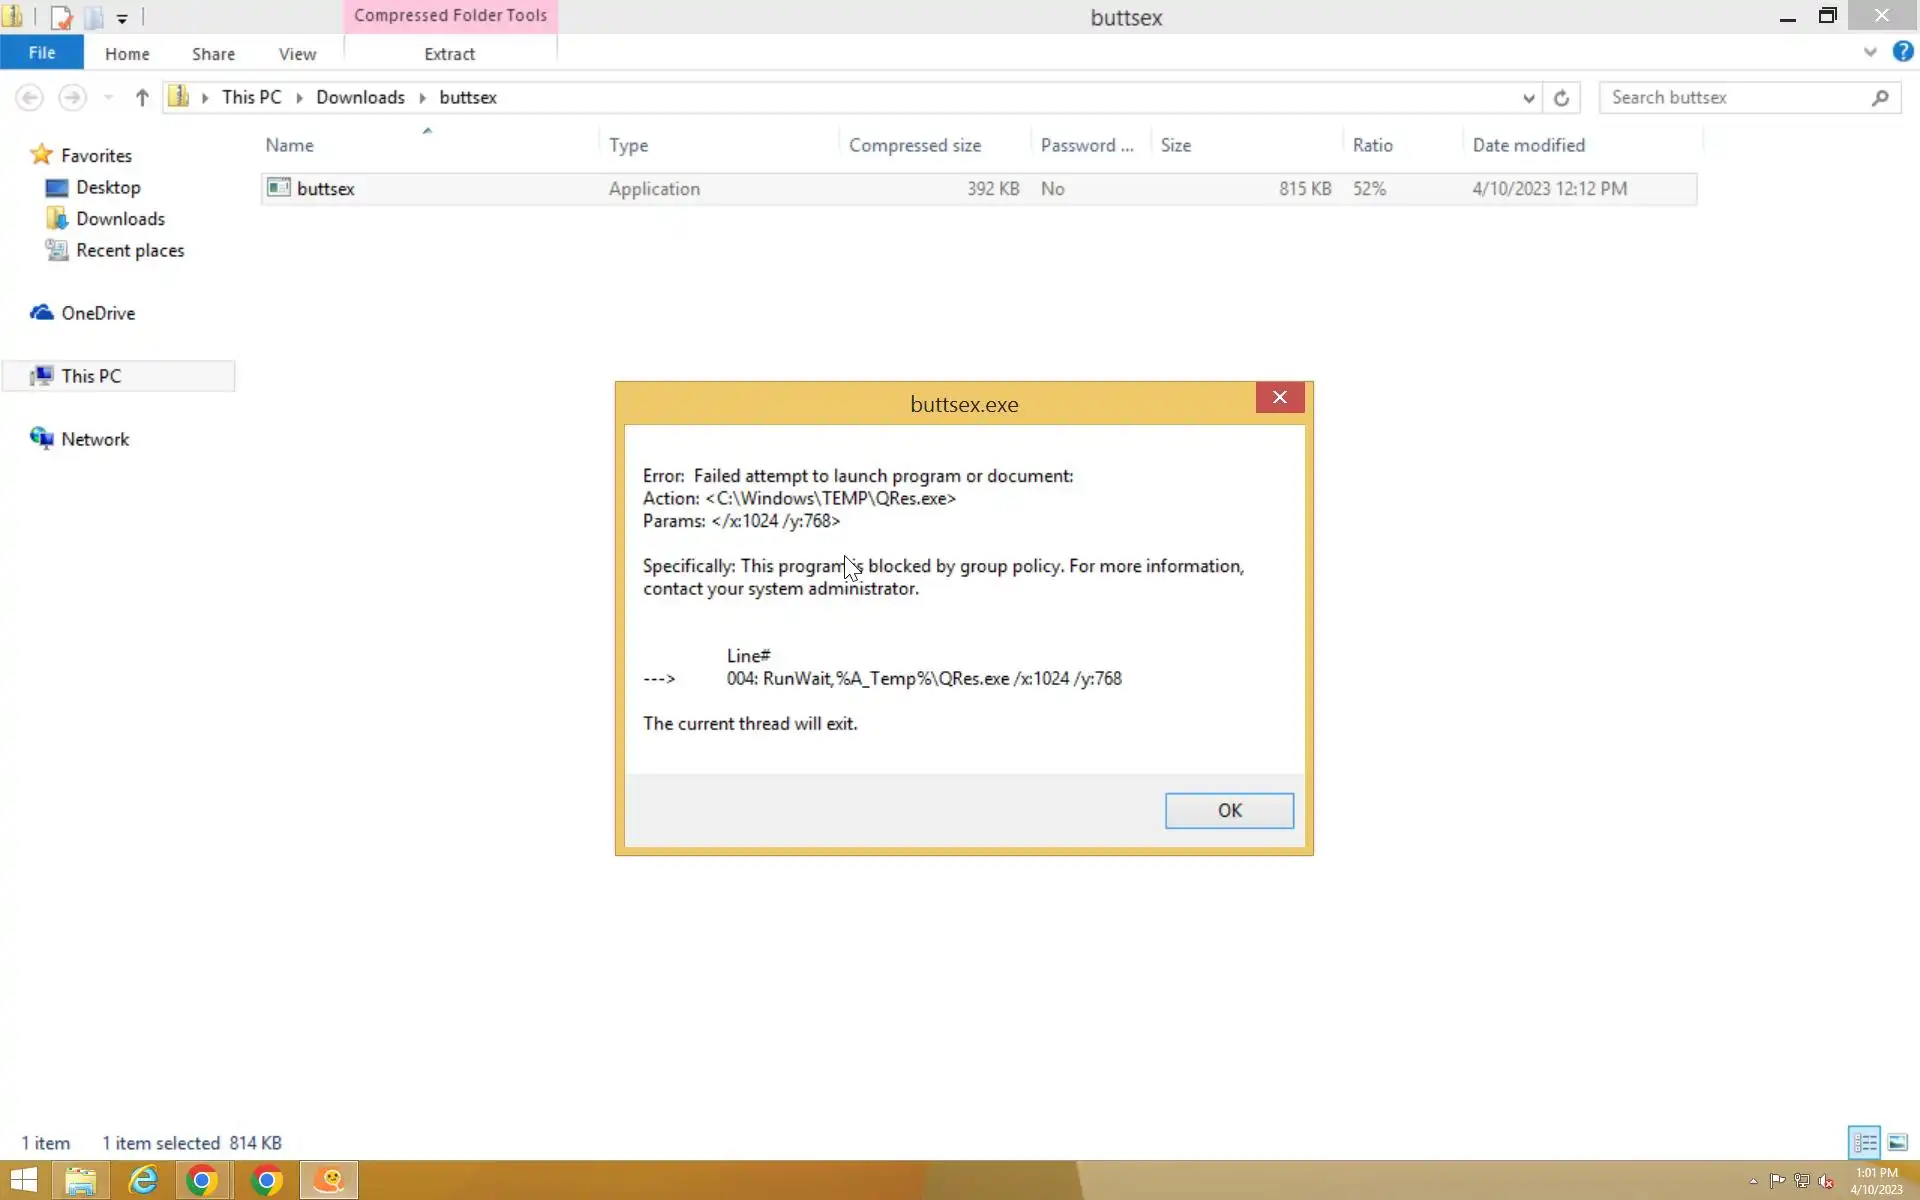The width and height of the screenshot is (1920, 1200).
Task: Open Internet Explorer from the taskbar
Action: tap(143, 1180)
